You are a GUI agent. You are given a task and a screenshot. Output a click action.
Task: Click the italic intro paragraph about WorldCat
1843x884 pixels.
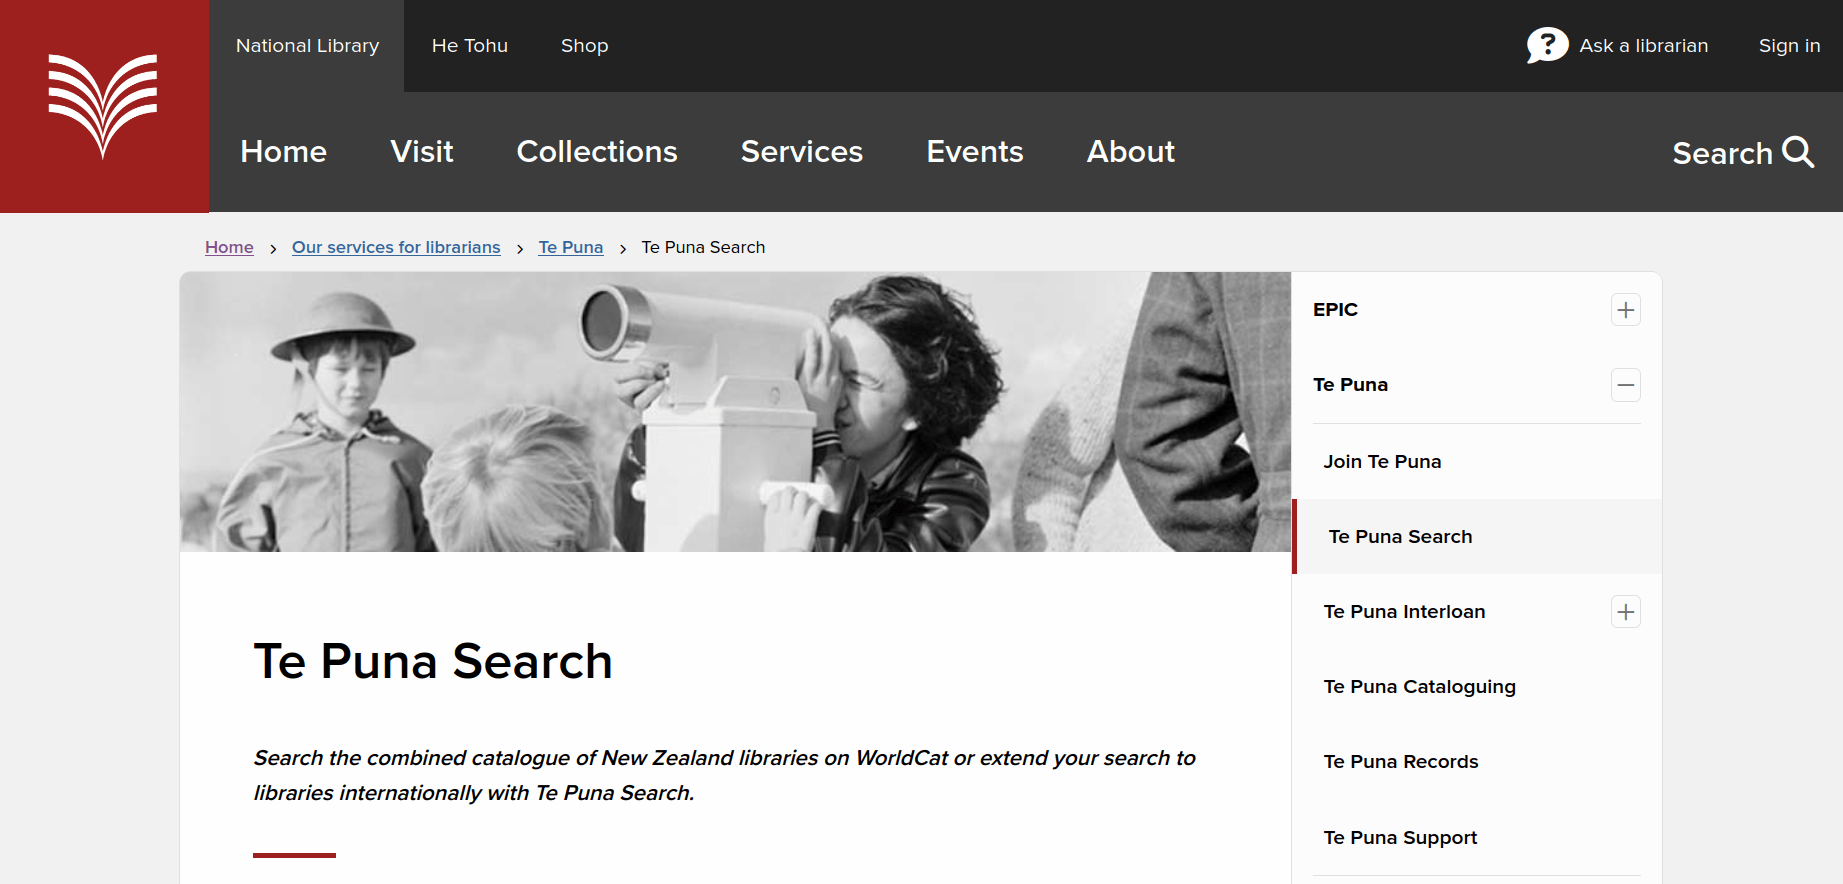[724, 775]
